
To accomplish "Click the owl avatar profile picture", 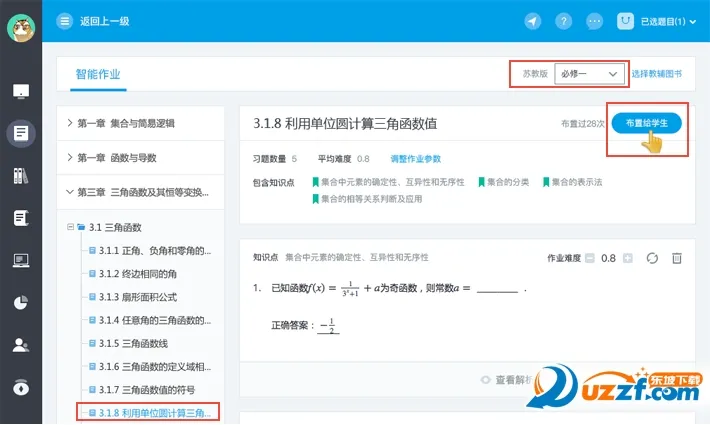I will coord(21,28).
